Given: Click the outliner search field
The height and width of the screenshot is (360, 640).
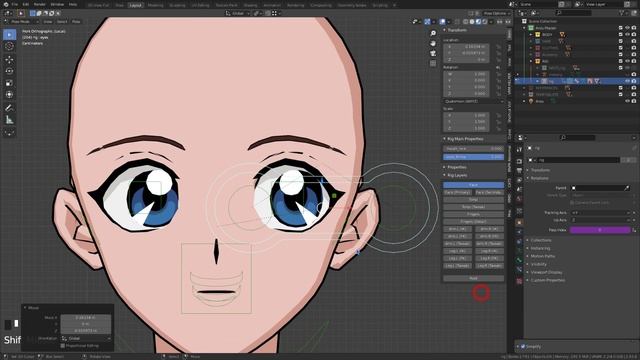Looking at the screenshot, I should tap(573, 13).
